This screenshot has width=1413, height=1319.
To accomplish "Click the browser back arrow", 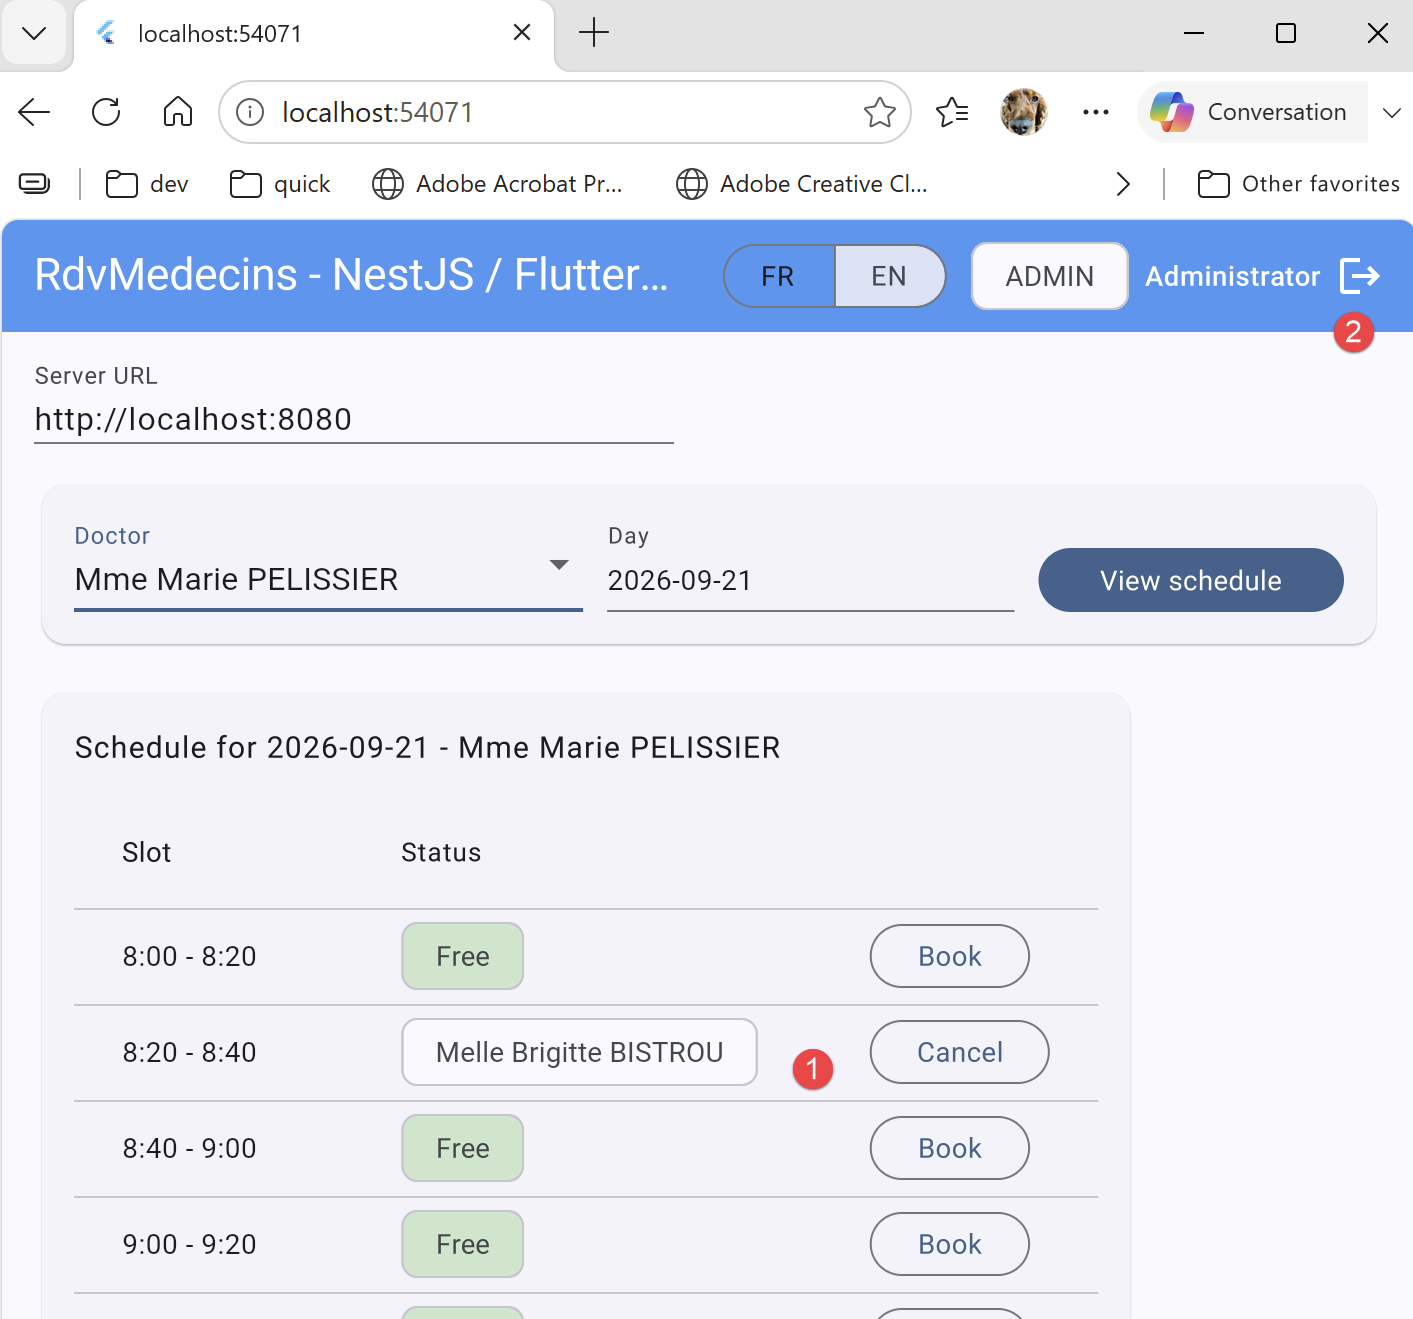I will tap(34, 112).
